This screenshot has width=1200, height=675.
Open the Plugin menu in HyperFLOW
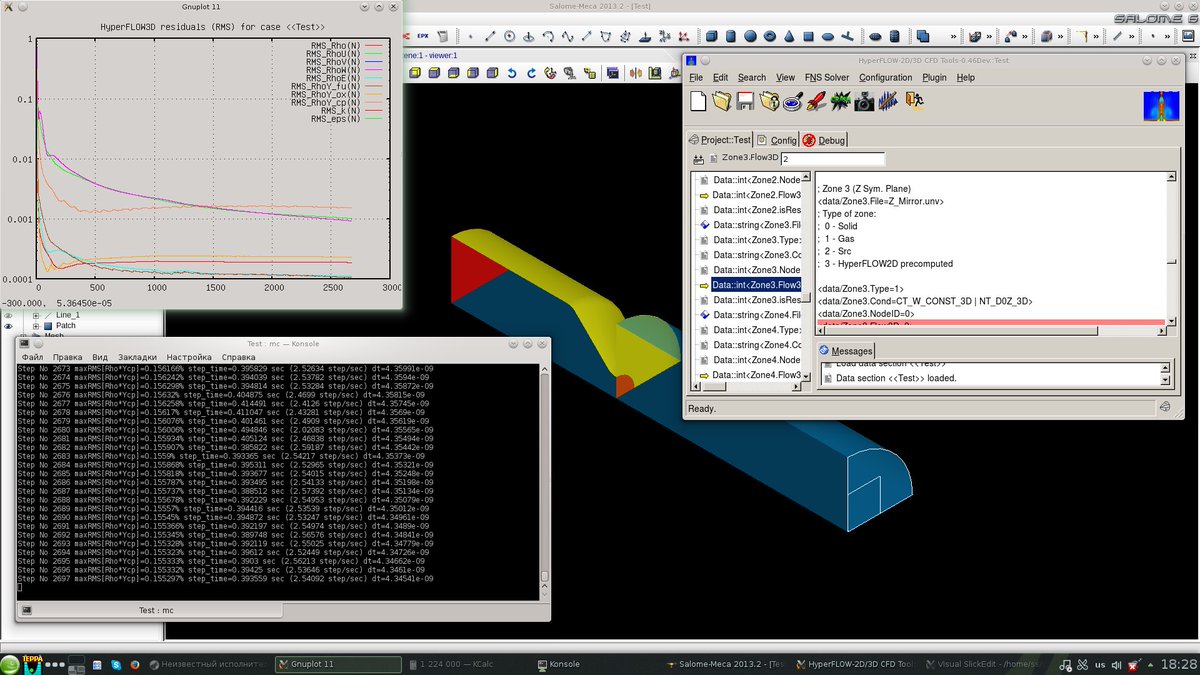[x=934, y=77]
